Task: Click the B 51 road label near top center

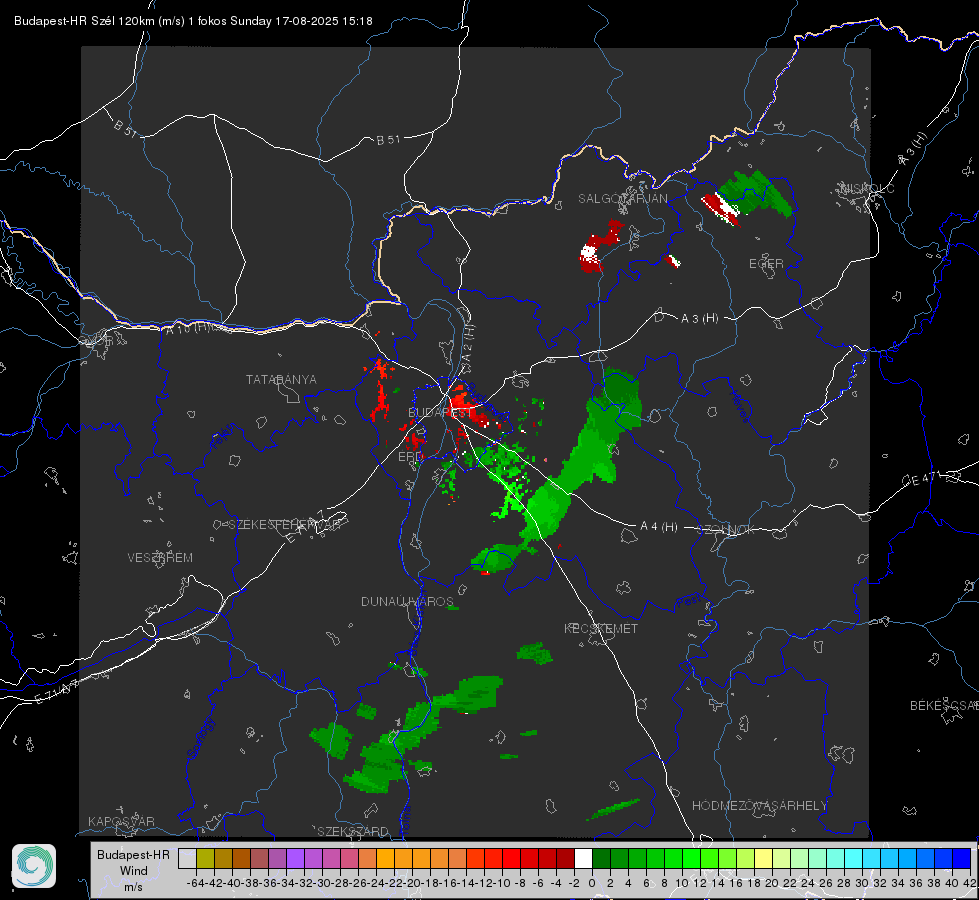Action: pyautogui.click(x=388, y=140)
